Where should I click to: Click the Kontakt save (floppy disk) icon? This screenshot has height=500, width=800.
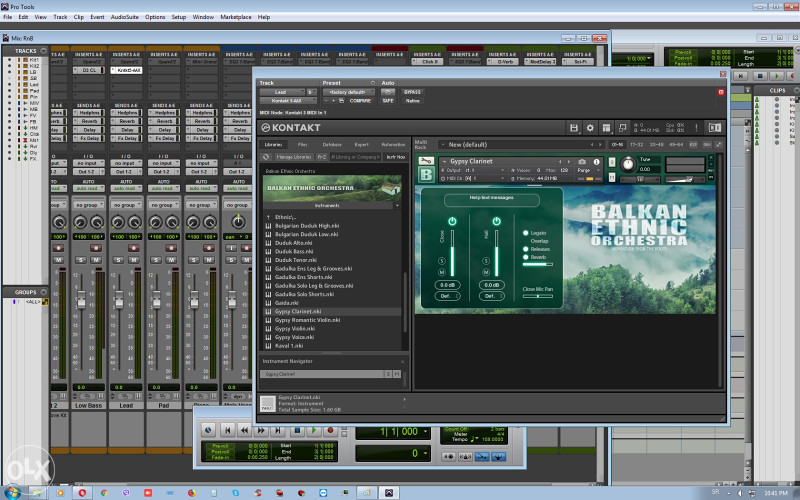pos(573,128)
